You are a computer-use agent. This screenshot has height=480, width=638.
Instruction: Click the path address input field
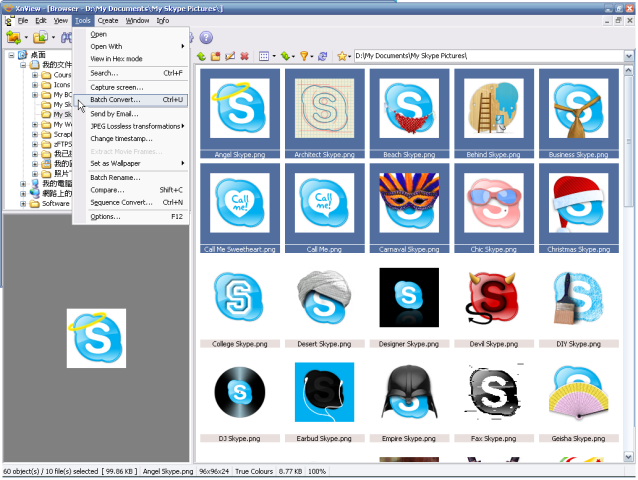click(x=489, y=56)
